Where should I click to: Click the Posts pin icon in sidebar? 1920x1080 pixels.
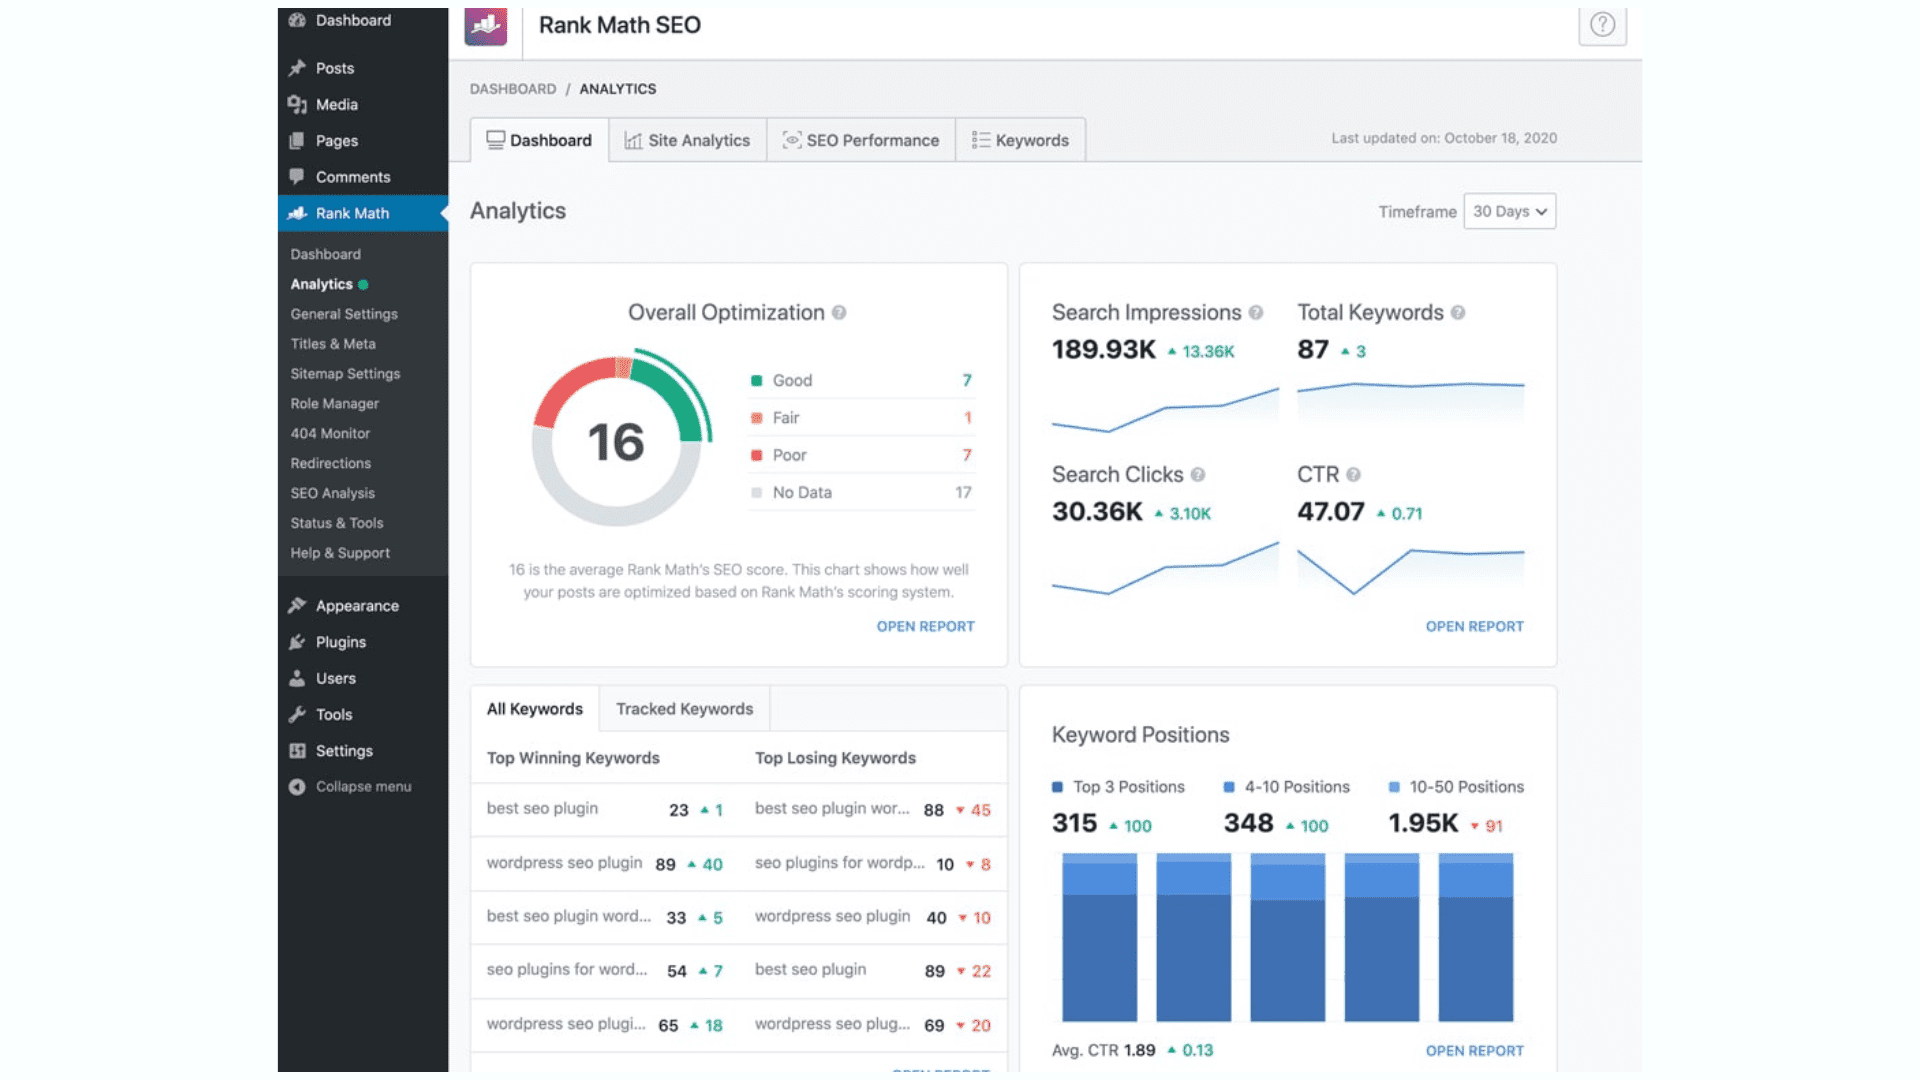[x=297, y=68]
